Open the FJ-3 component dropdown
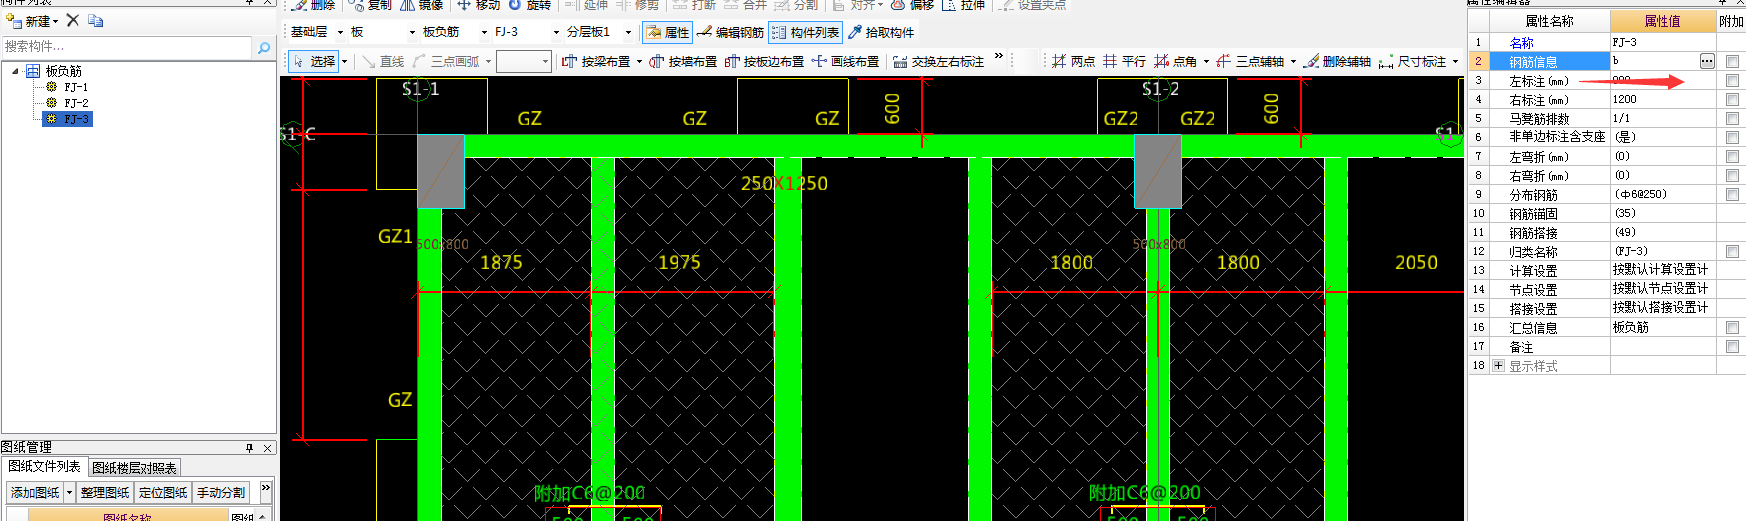Image resolution: width=1746 pixels, height=521 pixels. (x=556, y=33)
